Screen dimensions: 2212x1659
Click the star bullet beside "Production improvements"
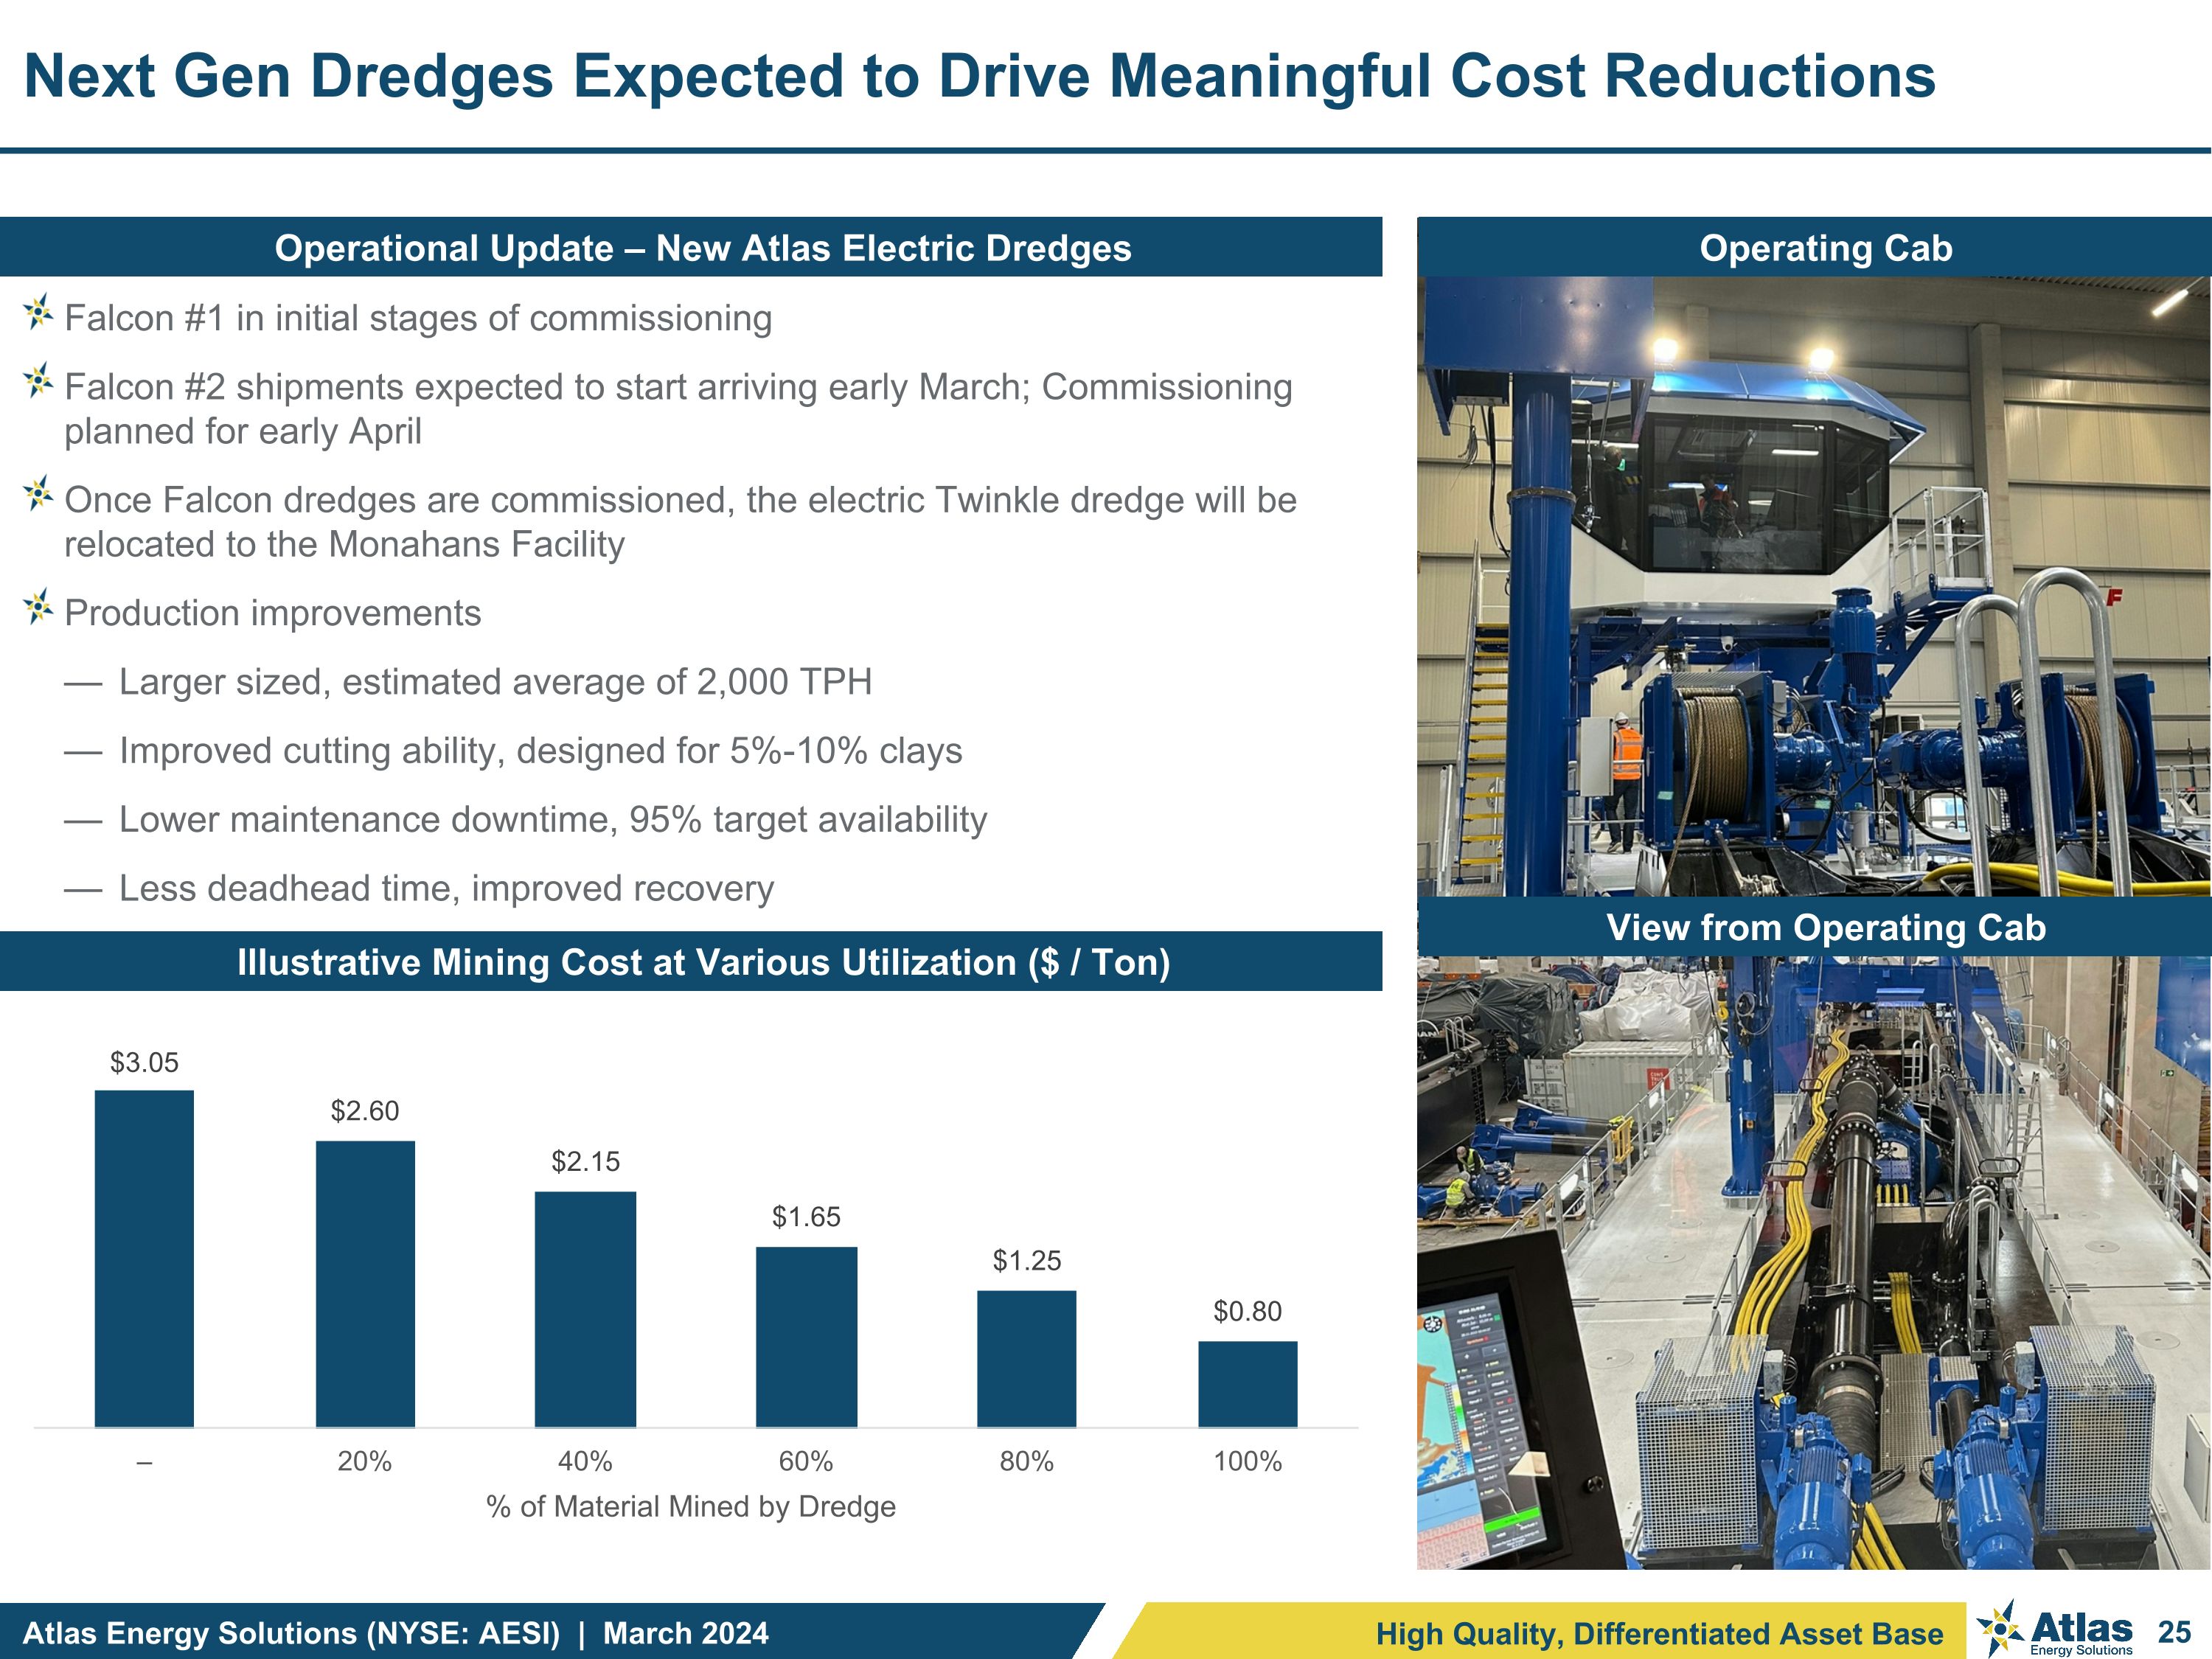tap(38, 607)
